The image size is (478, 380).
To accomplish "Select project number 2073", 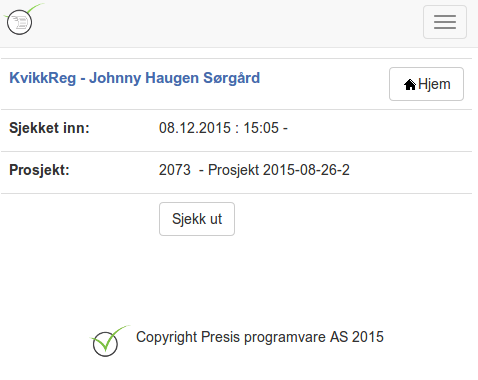I will [175, 170].
